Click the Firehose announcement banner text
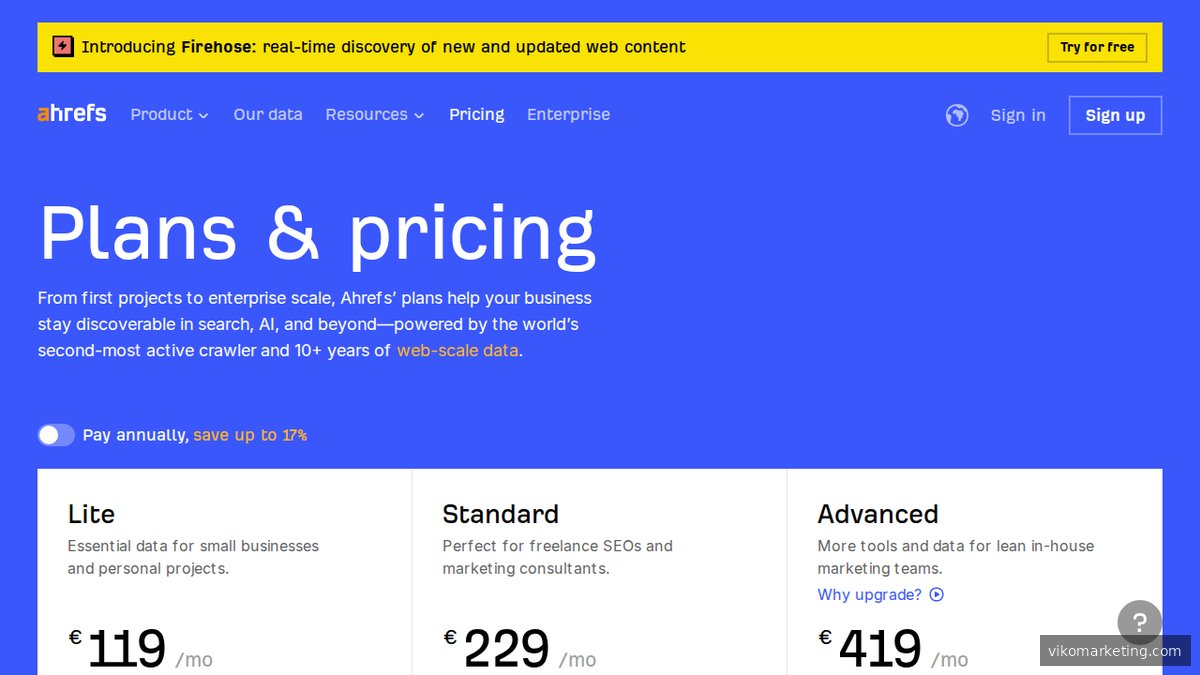 coord(383,47)
